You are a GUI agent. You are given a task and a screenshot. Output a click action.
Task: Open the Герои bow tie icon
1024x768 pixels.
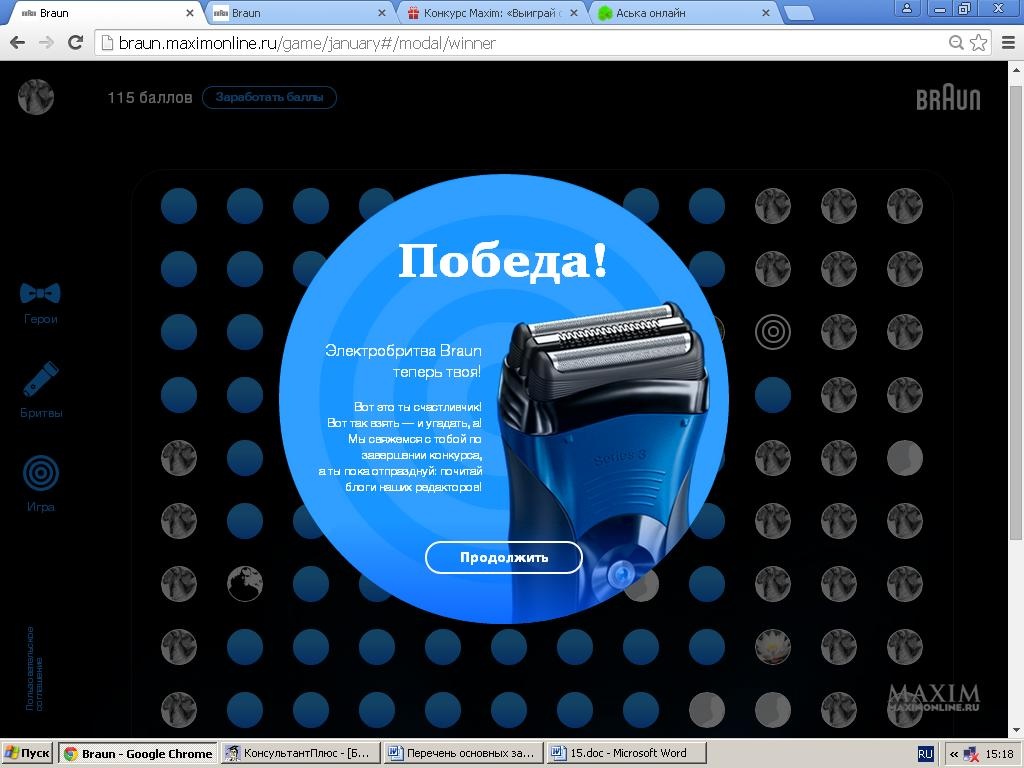40,294
